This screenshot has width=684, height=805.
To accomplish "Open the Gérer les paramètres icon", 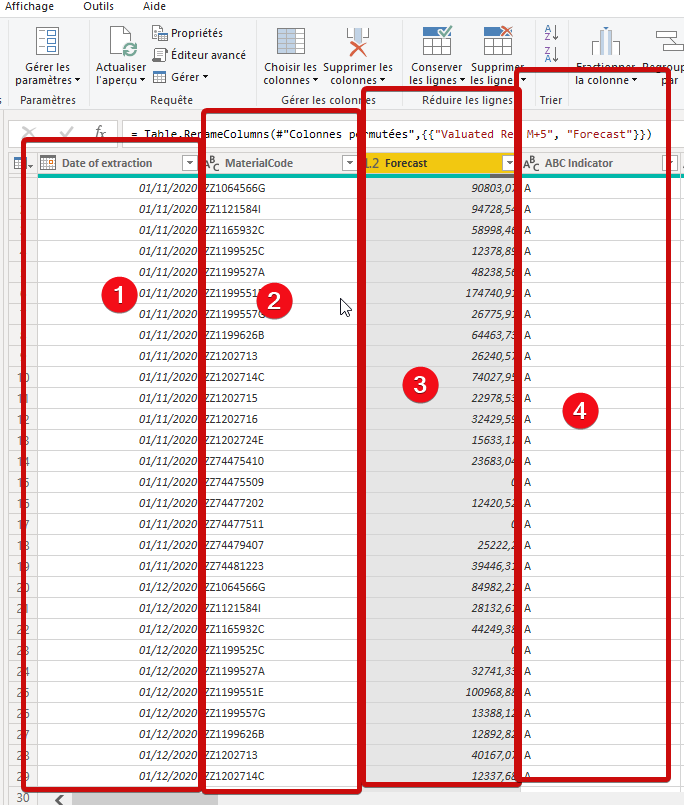I will pos(47,41).
